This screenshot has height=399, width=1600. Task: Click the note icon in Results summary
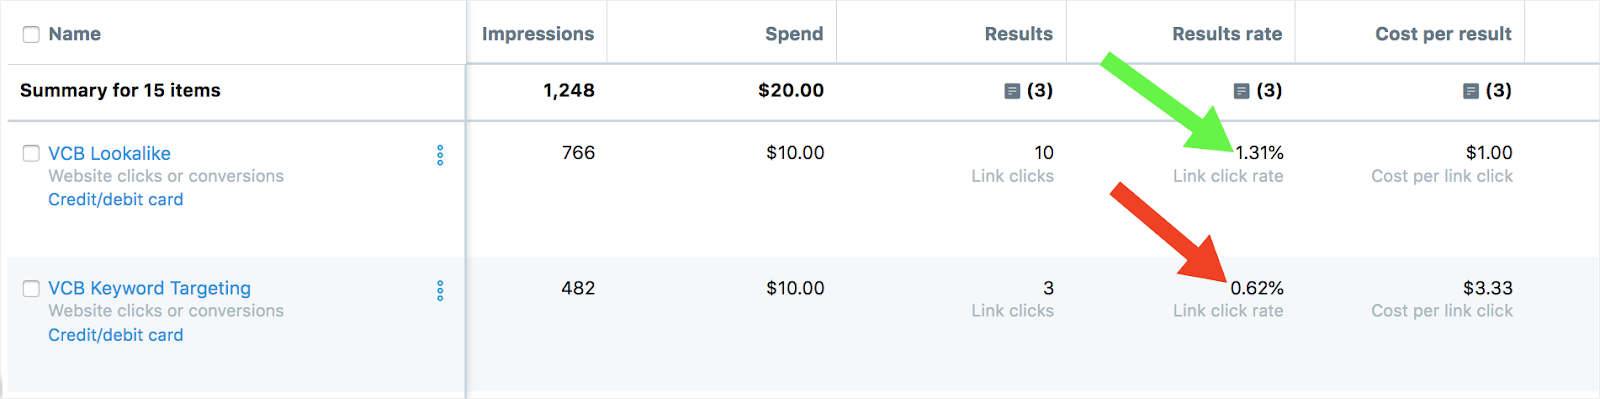1012,91
